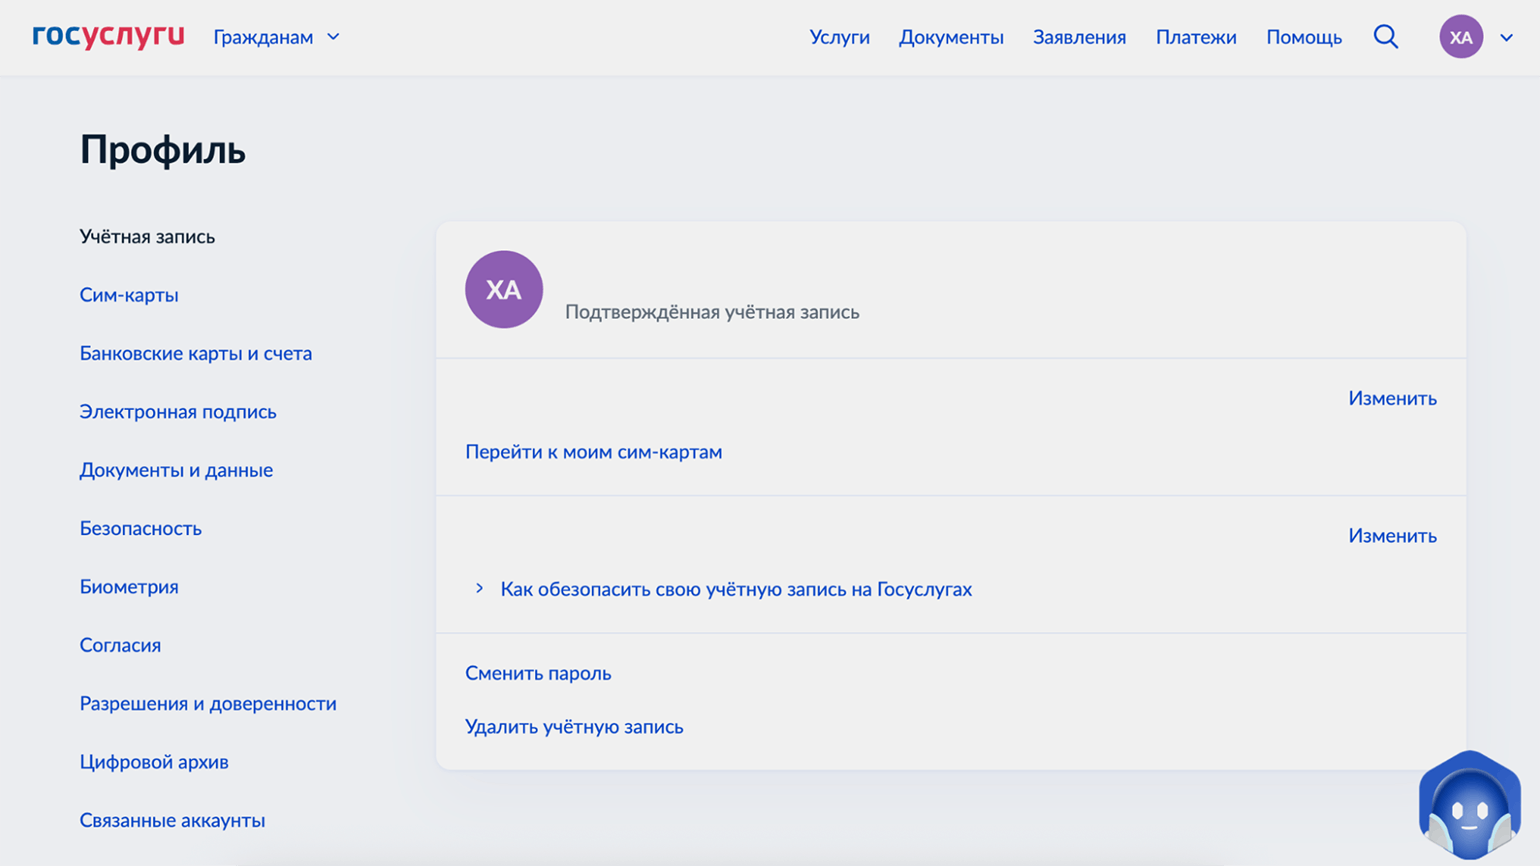Click 'Сменить пароль' link
Viewport: 1540px width, 866px height.
click(x=538, y=673)
